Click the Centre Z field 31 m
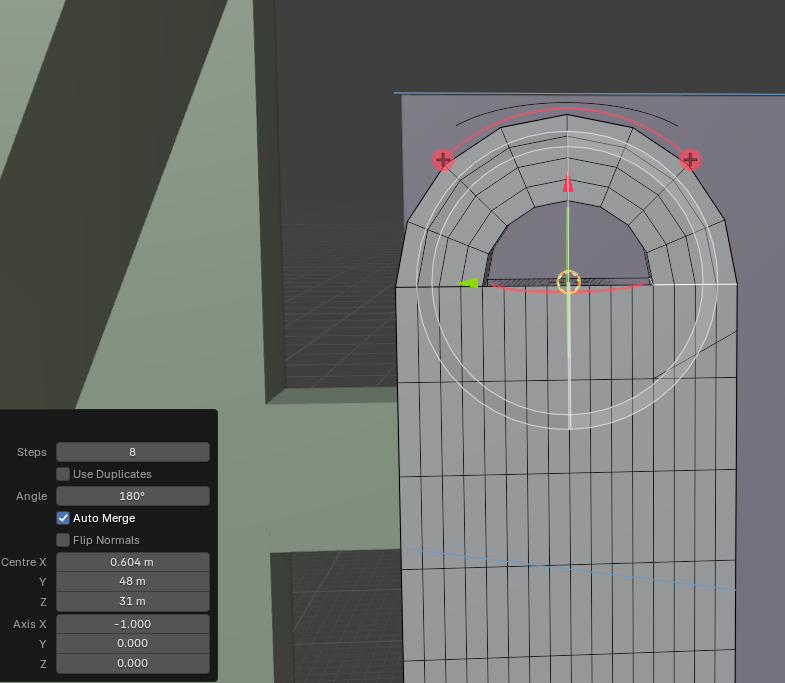The image size is (785, 683). 133,601
